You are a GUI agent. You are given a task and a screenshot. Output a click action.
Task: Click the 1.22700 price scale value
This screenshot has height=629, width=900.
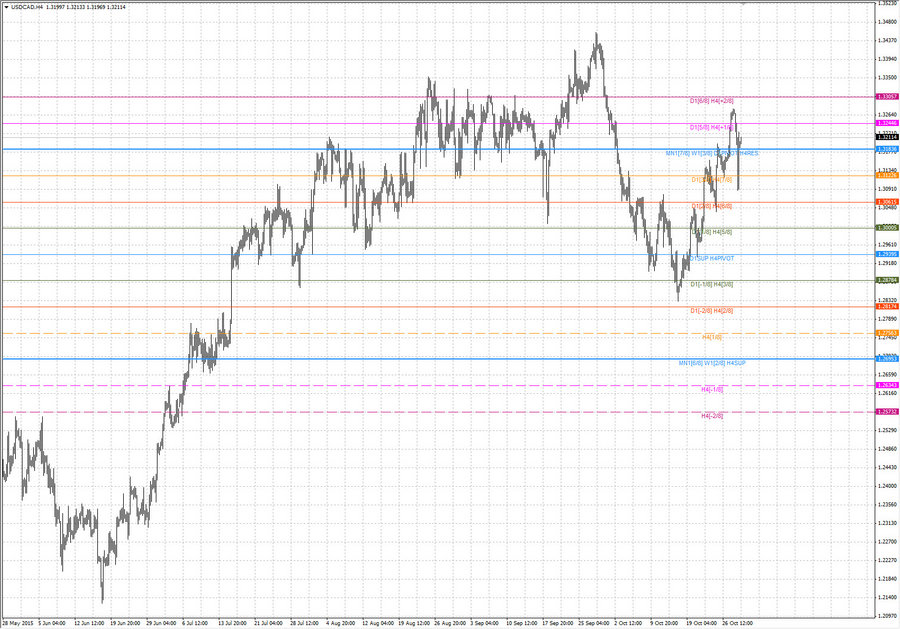(x=887, y=541)
